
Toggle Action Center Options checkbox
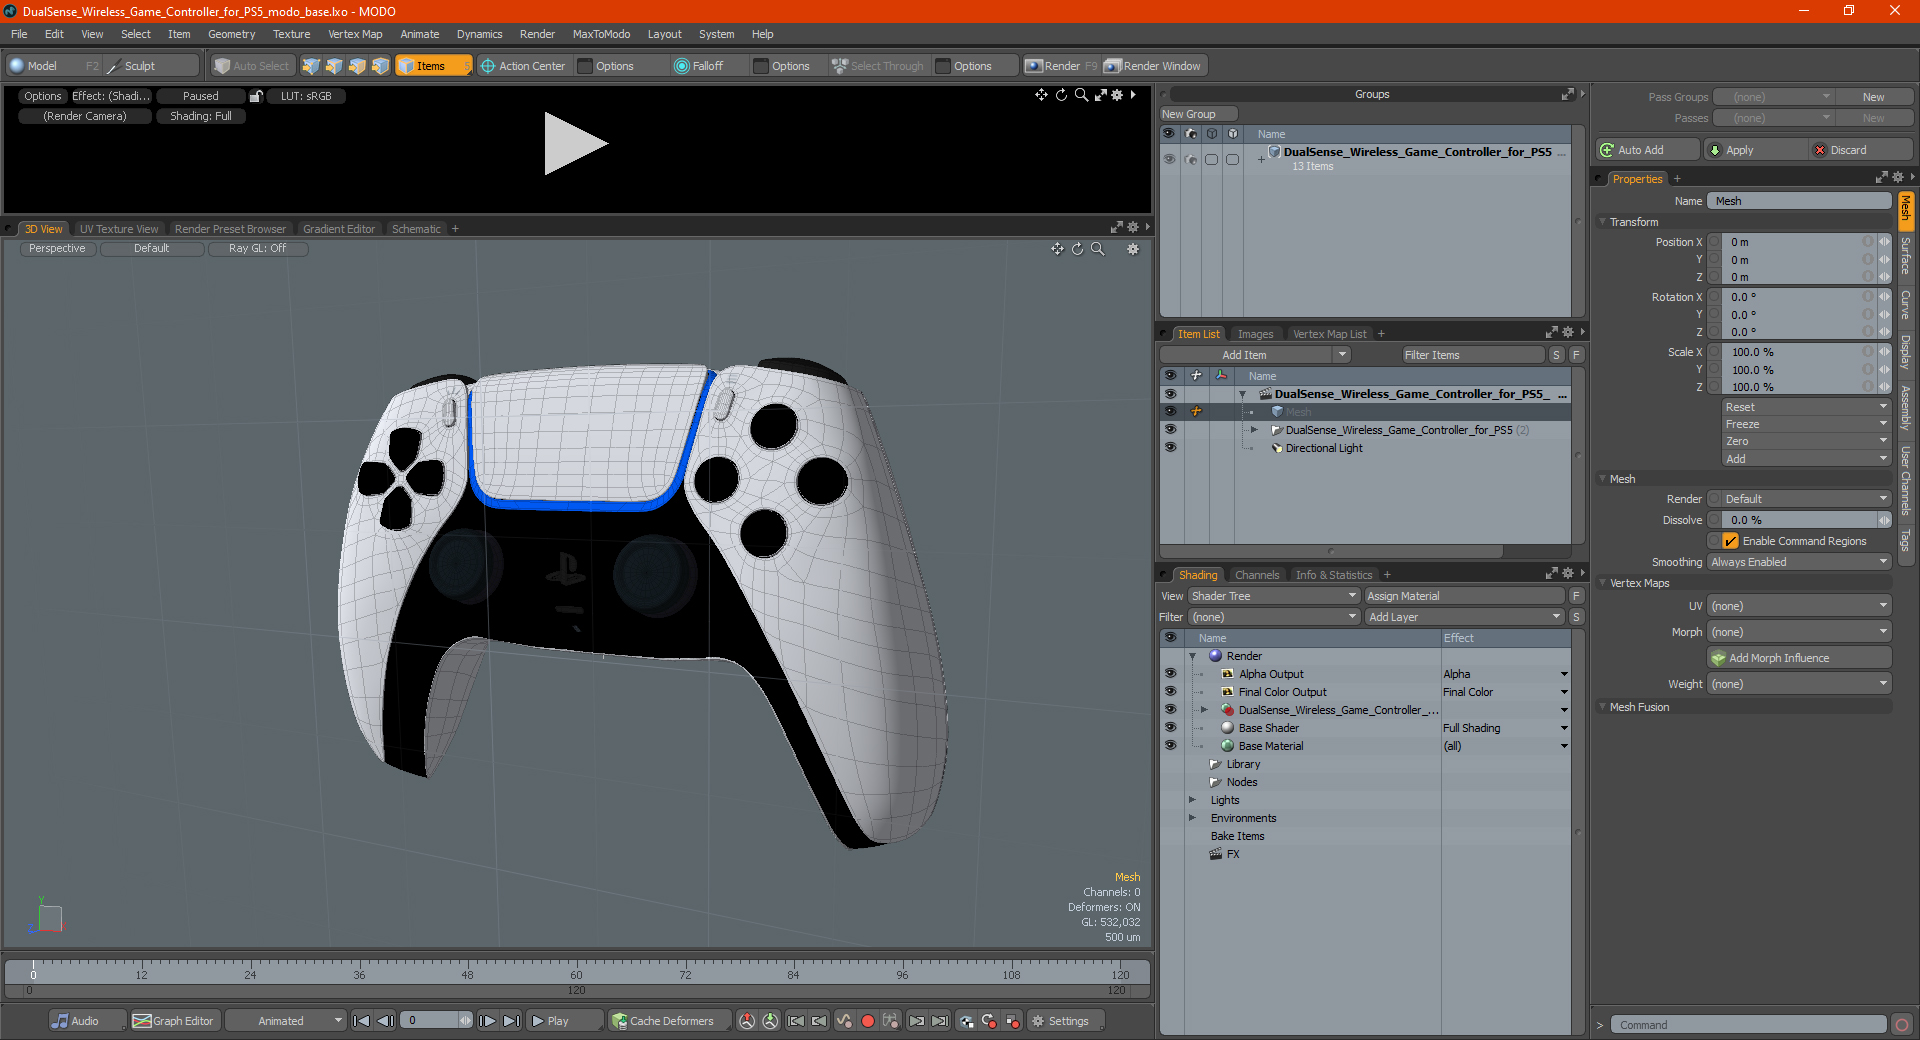point(586,66)
